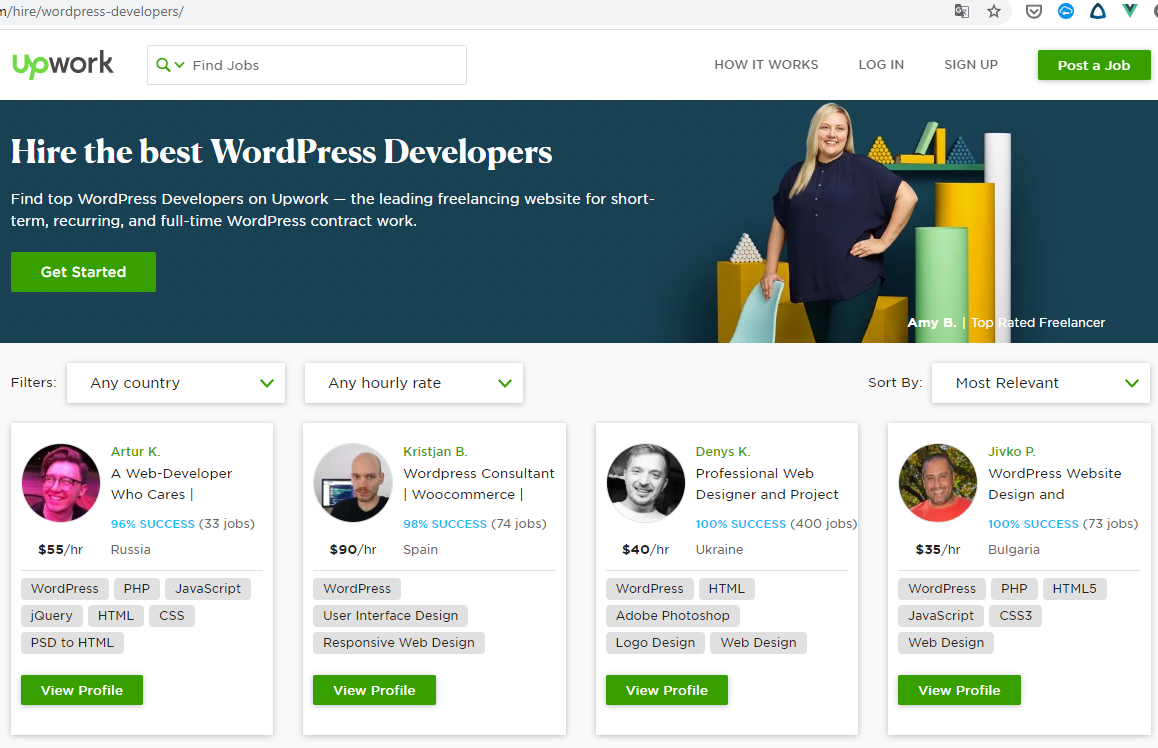Open Denys K.'s profile photo
This screenshot has width=1158, height=748.
645,483
